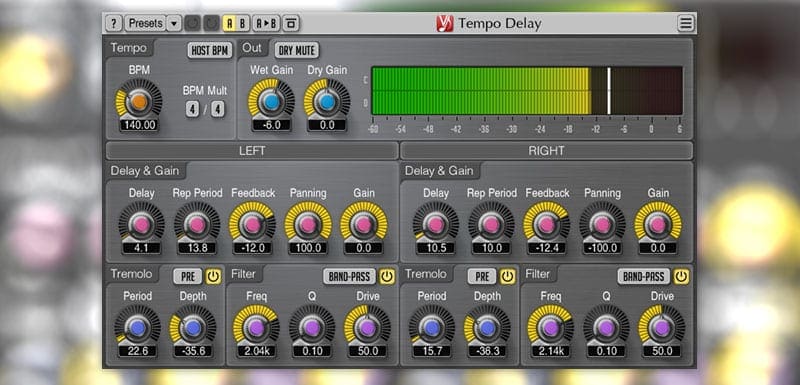This screenshot has width=800, height=385.
Task: Edit the left Rep Period value 13.8
Action: pyautogui.click(x=197, y=248)
